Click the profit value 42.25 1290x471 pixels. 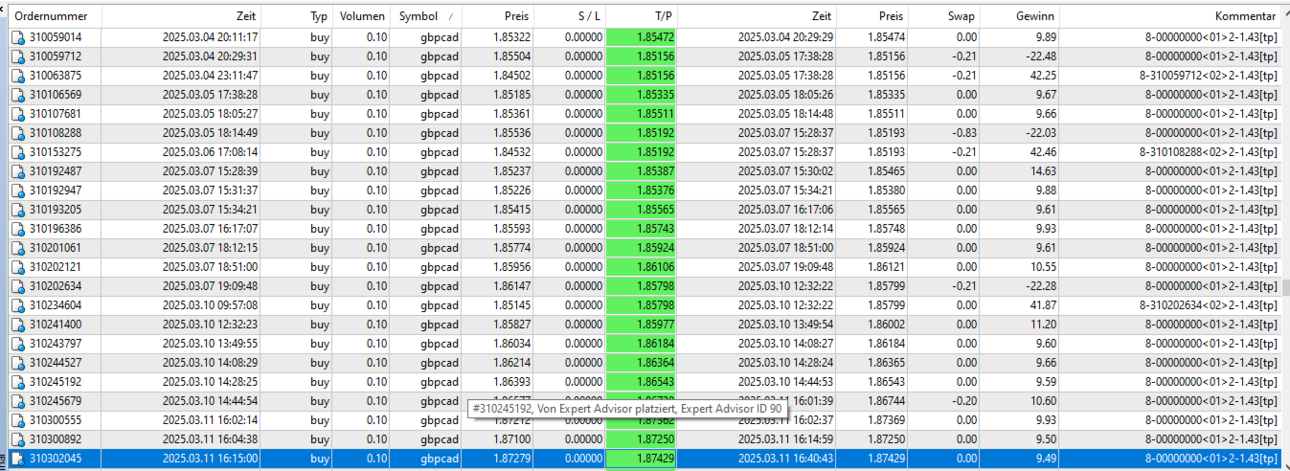1043,75
